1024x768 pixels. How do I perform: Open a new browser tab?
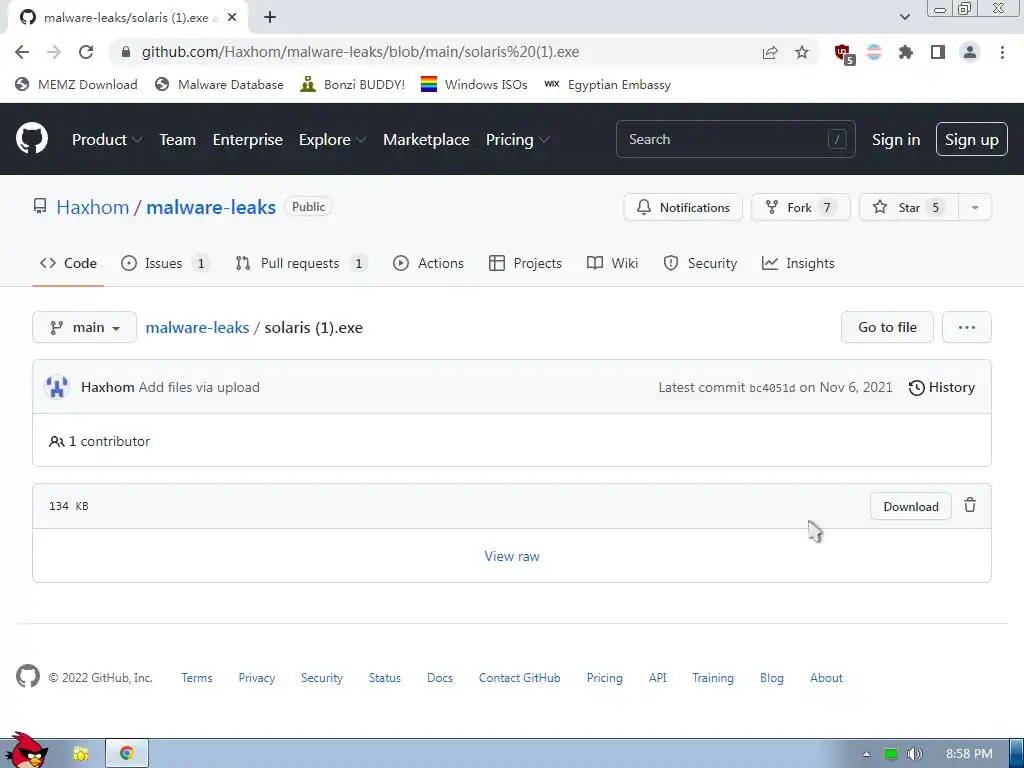point(270,18)
